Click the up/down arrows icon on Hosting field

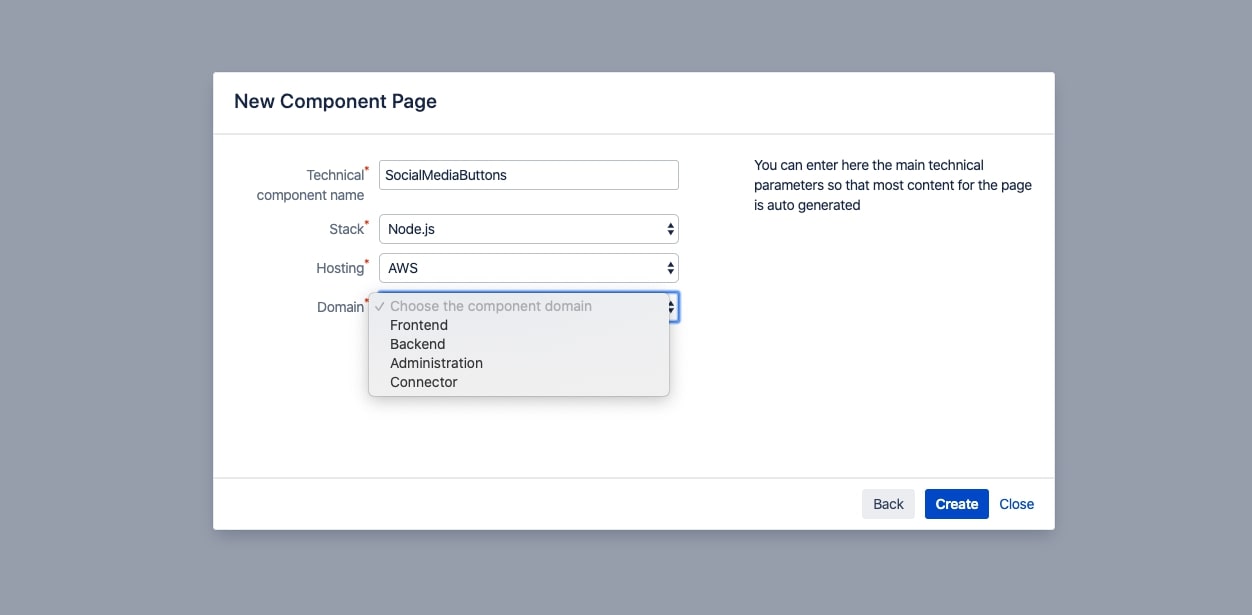click(x=670, y=268)
